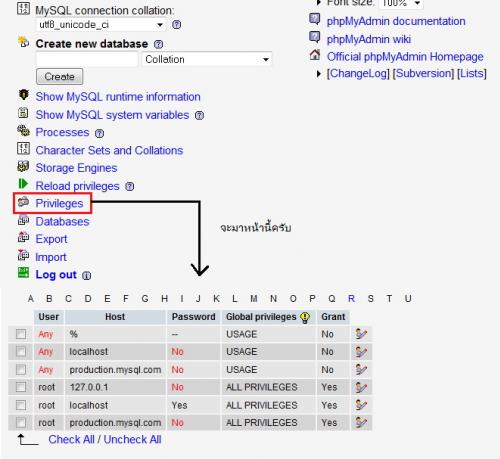Click the help icon beside Reload privileges
The width and height of the screenshot is (500, 459).
point(130,186)
